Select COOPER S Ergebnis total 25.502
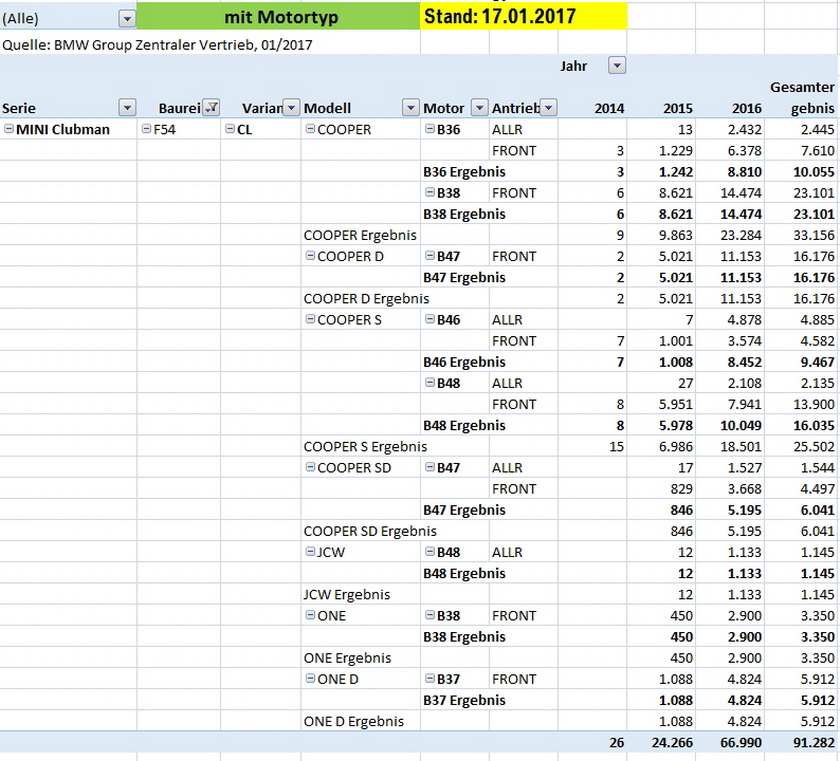Screen dimensions: 840x761 click(x=814, y=447)
